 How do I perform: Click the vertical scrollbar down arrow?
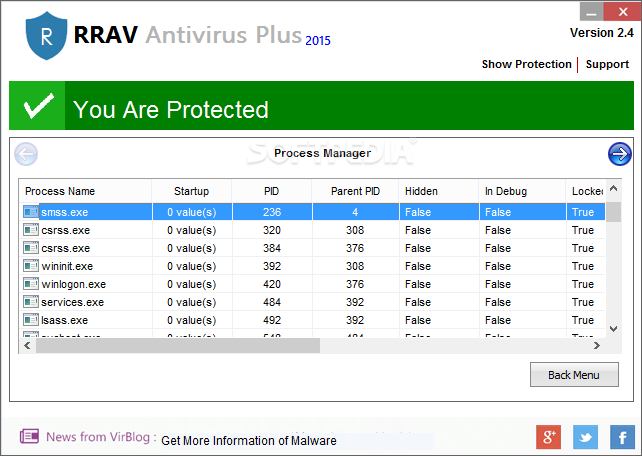pyautogui.click(x=613, y=329)
